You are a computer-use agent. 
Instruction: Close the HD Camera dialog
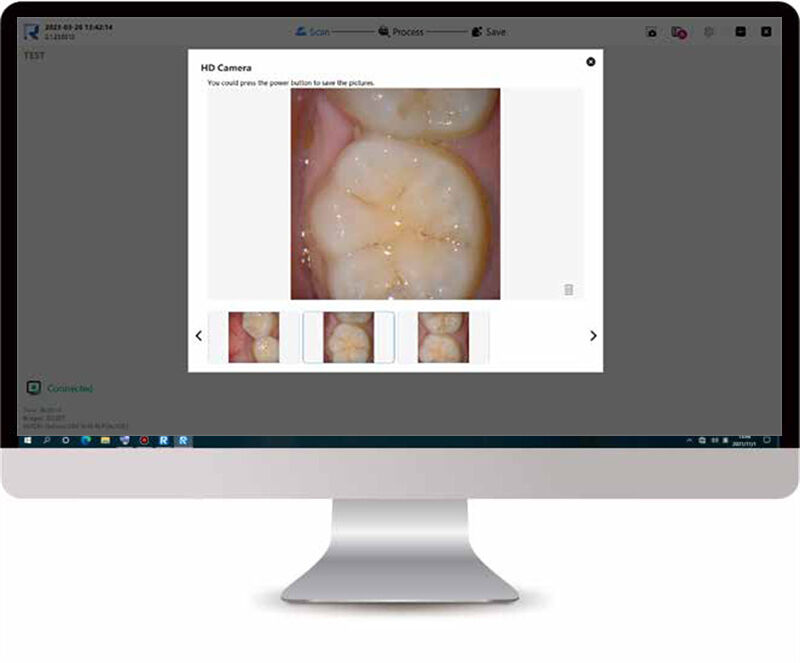coord(590,62)
